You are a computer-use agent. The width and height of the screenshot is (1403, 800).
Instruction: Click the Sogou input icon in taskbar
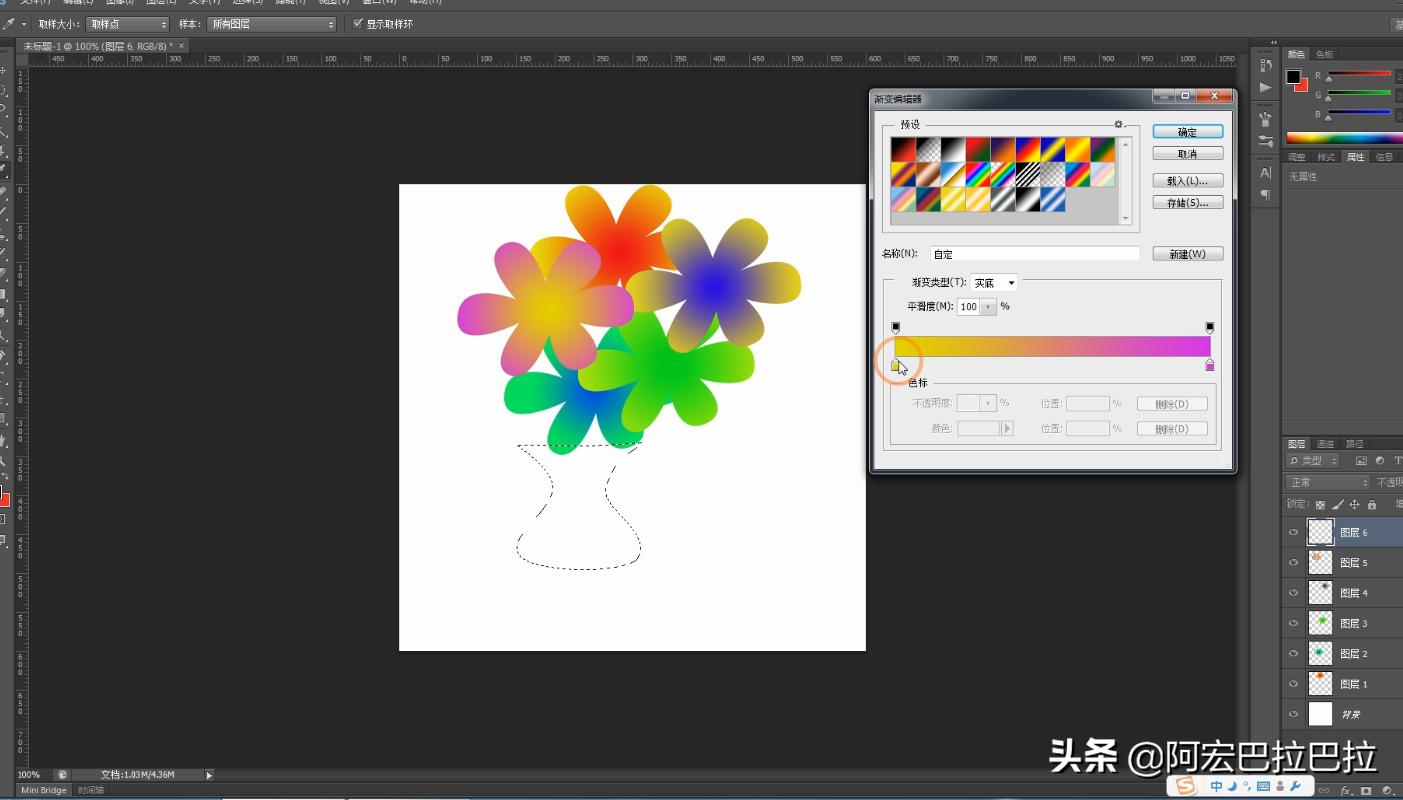point(1186,786)
